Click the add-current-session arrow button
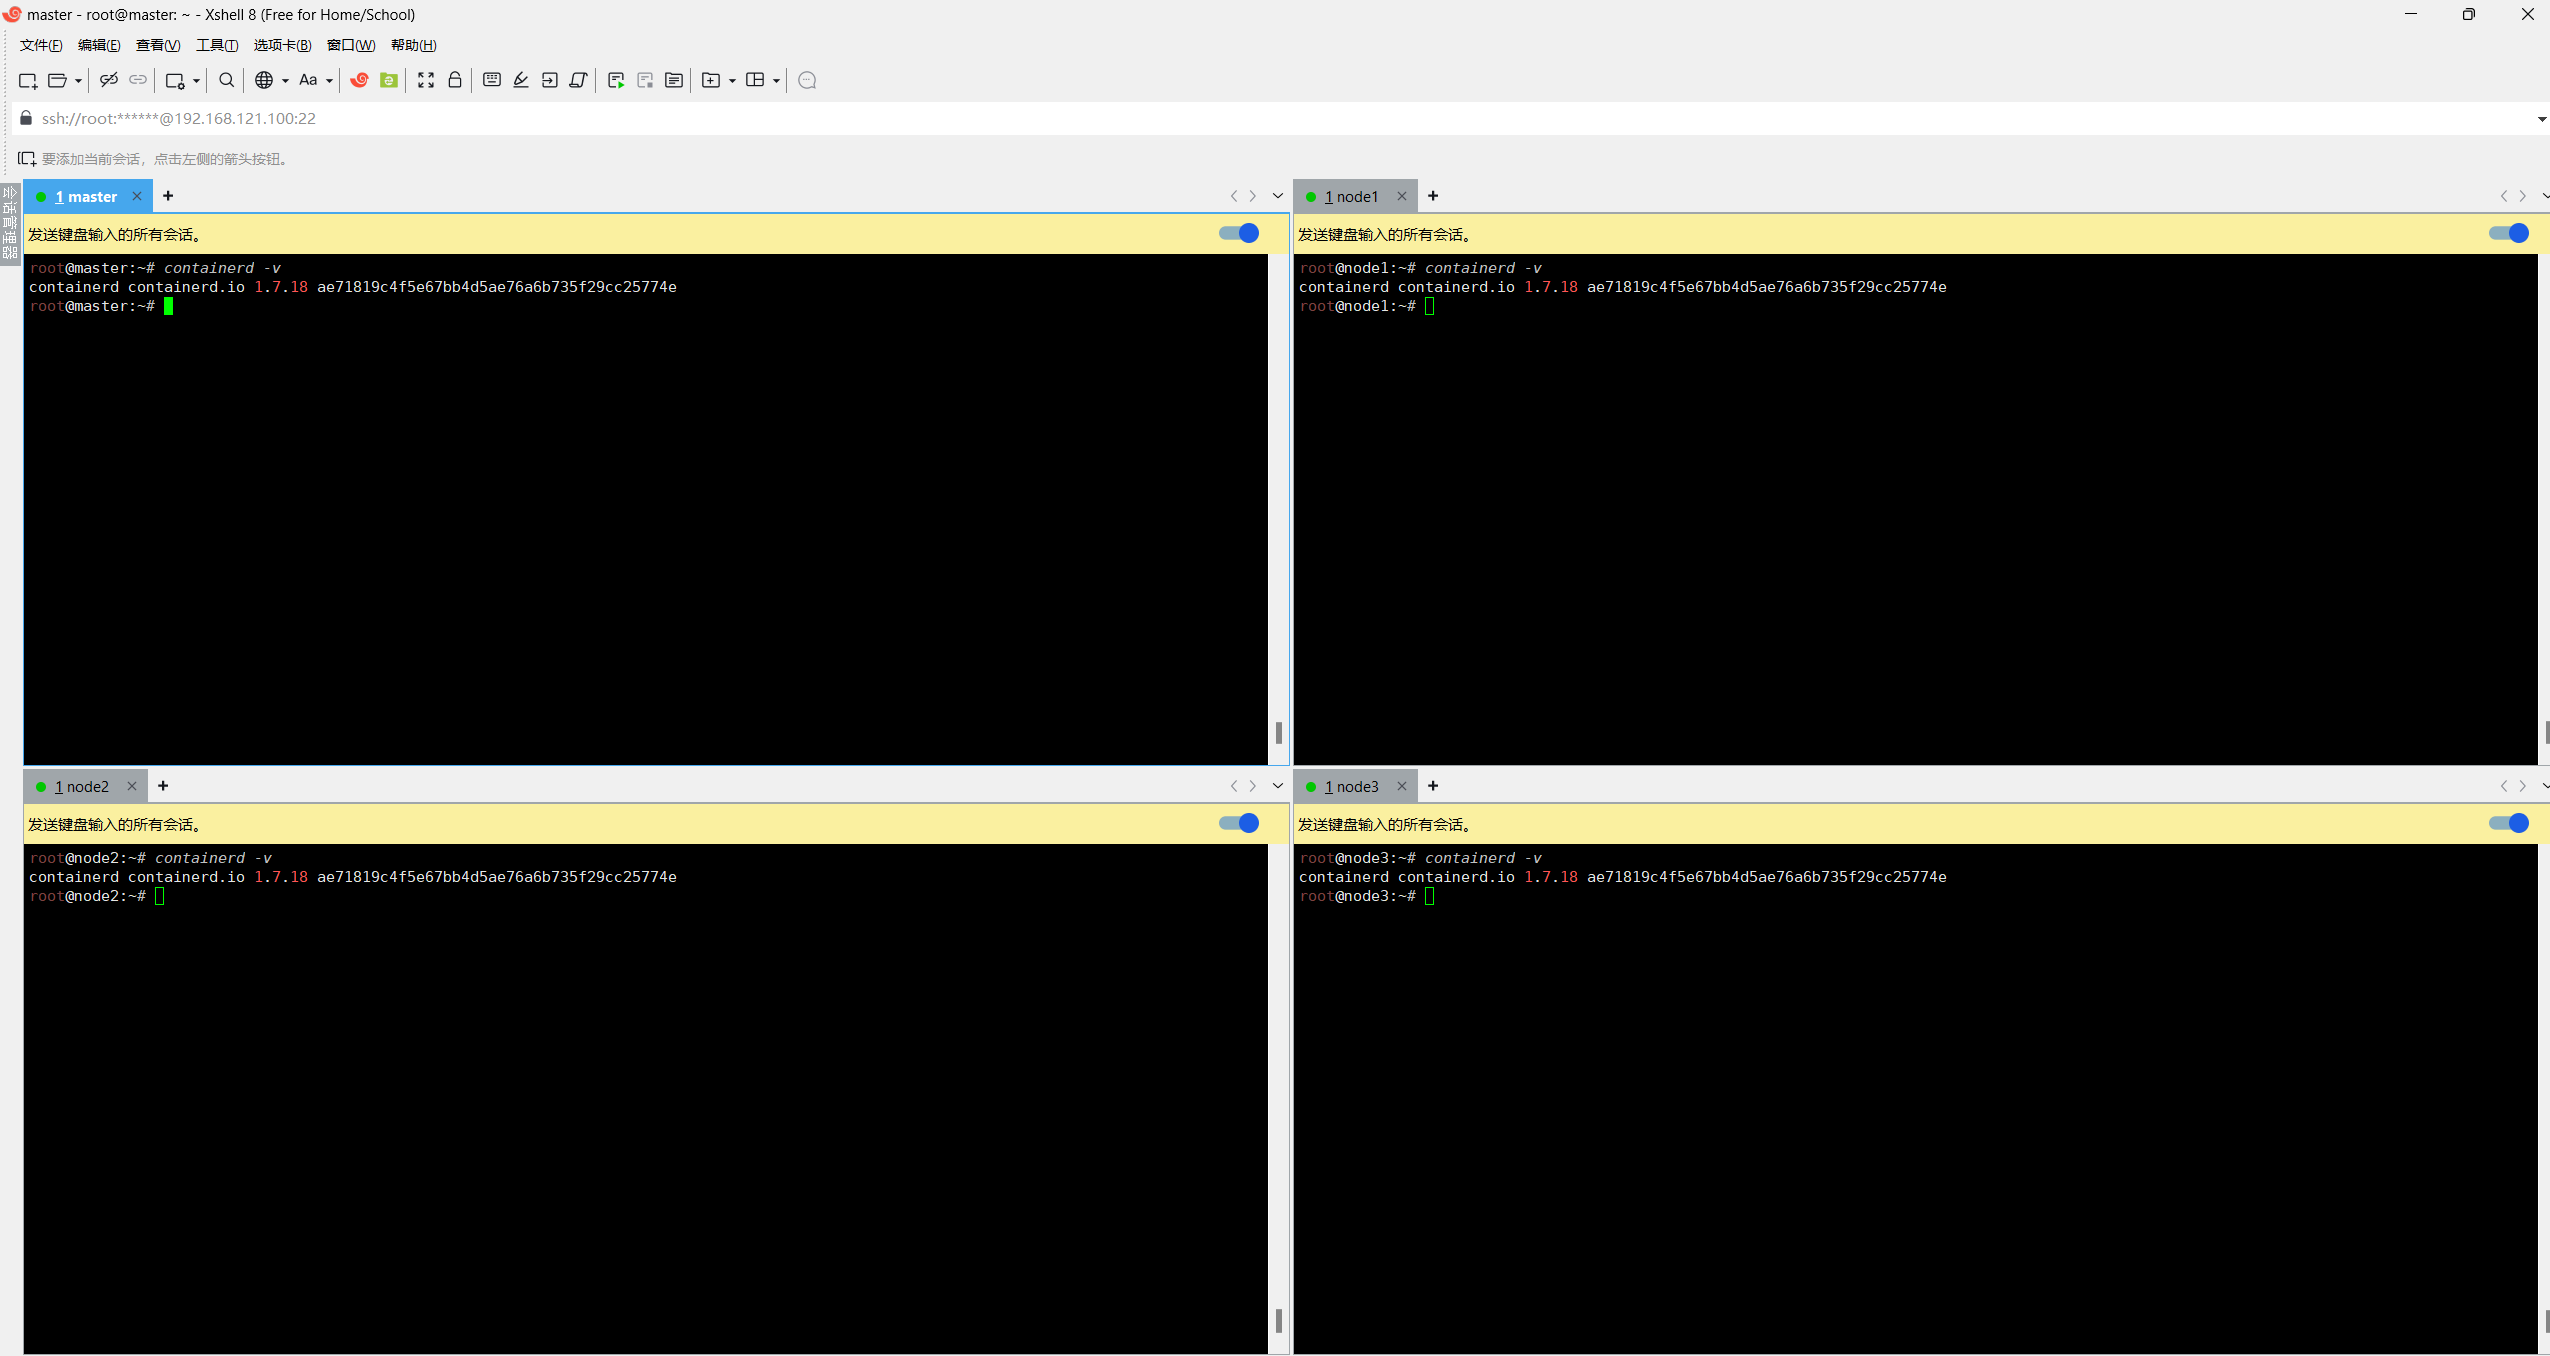The height and width of the screenshot is (1356, 2550). click(27, 159)
